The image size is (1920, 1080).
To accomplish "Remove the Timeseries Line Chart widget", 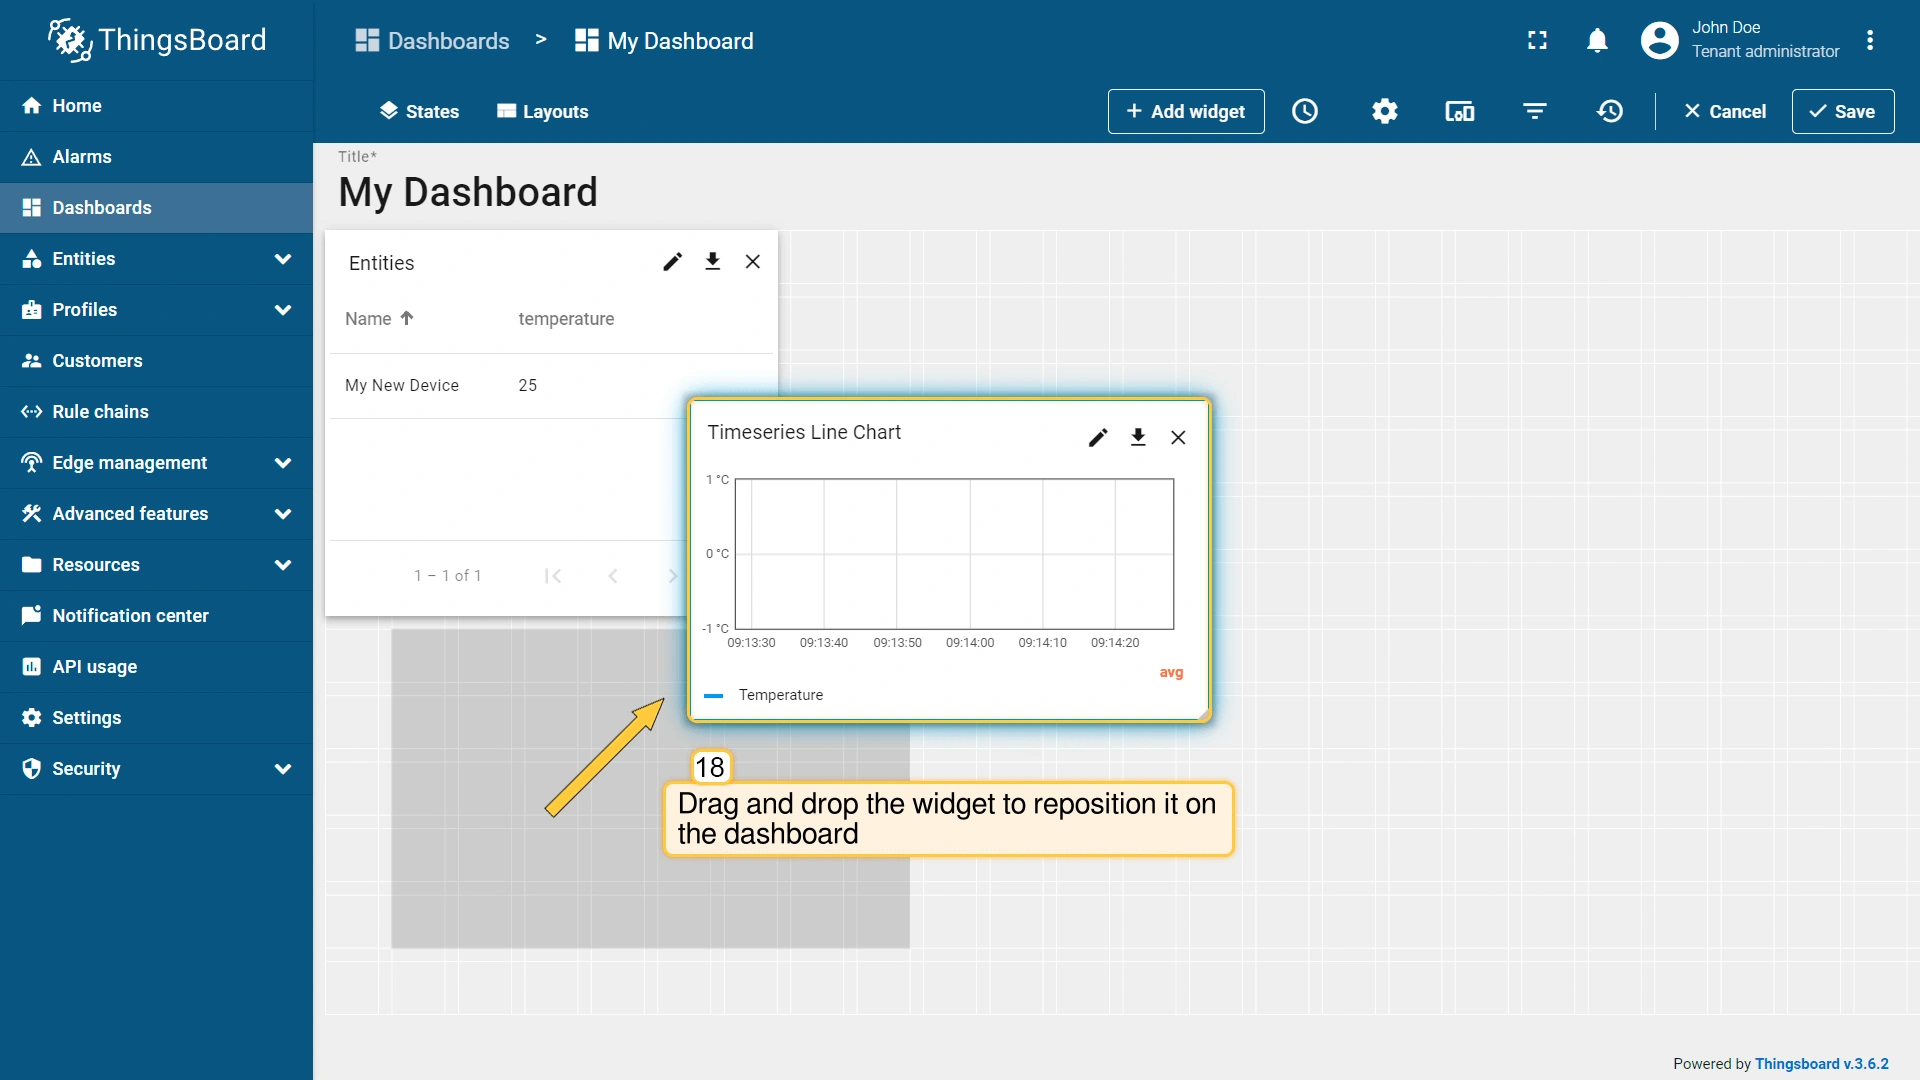I will click(1178, 437).
